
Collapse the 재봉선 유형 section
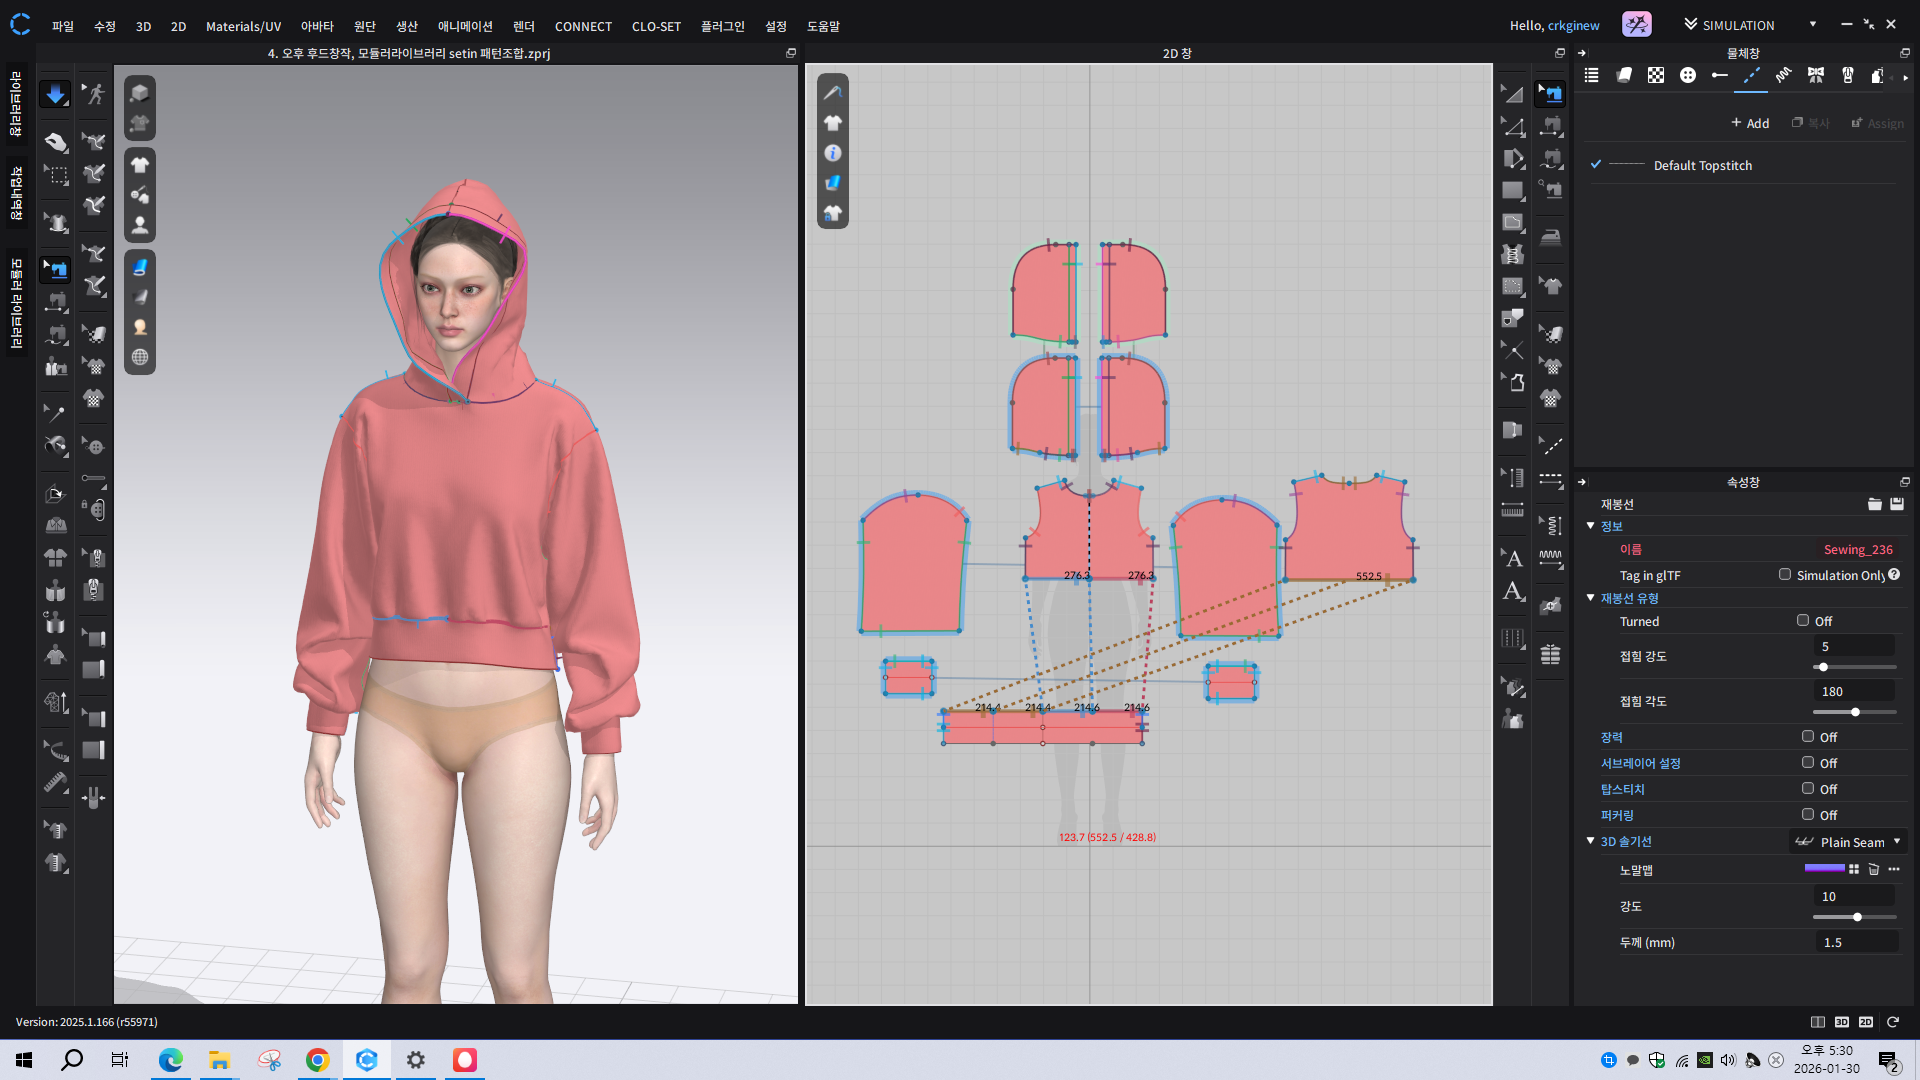coord(1591,598)
